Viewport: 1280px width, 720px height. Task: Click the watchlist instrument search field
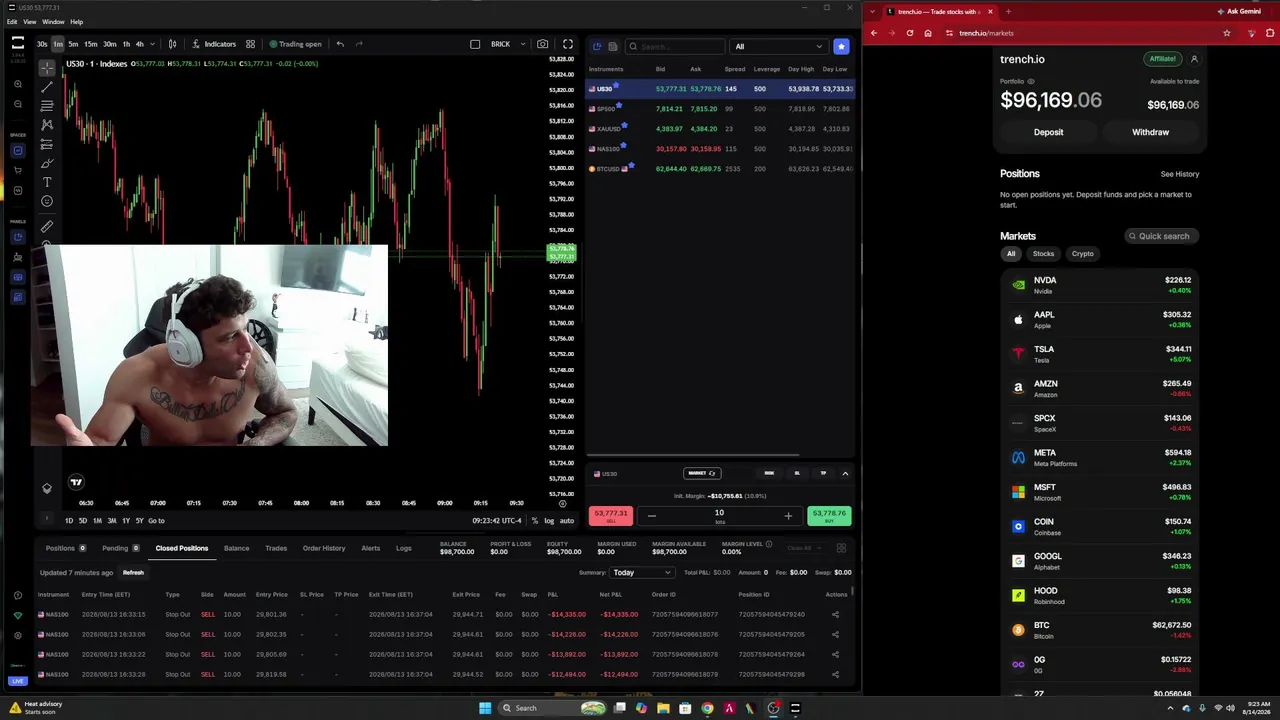click(x=675, y=46)
